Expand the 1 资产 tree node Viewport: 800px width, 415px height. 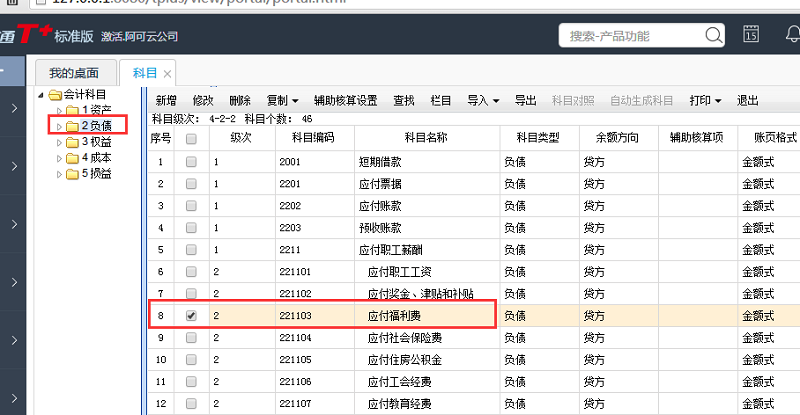59,111
